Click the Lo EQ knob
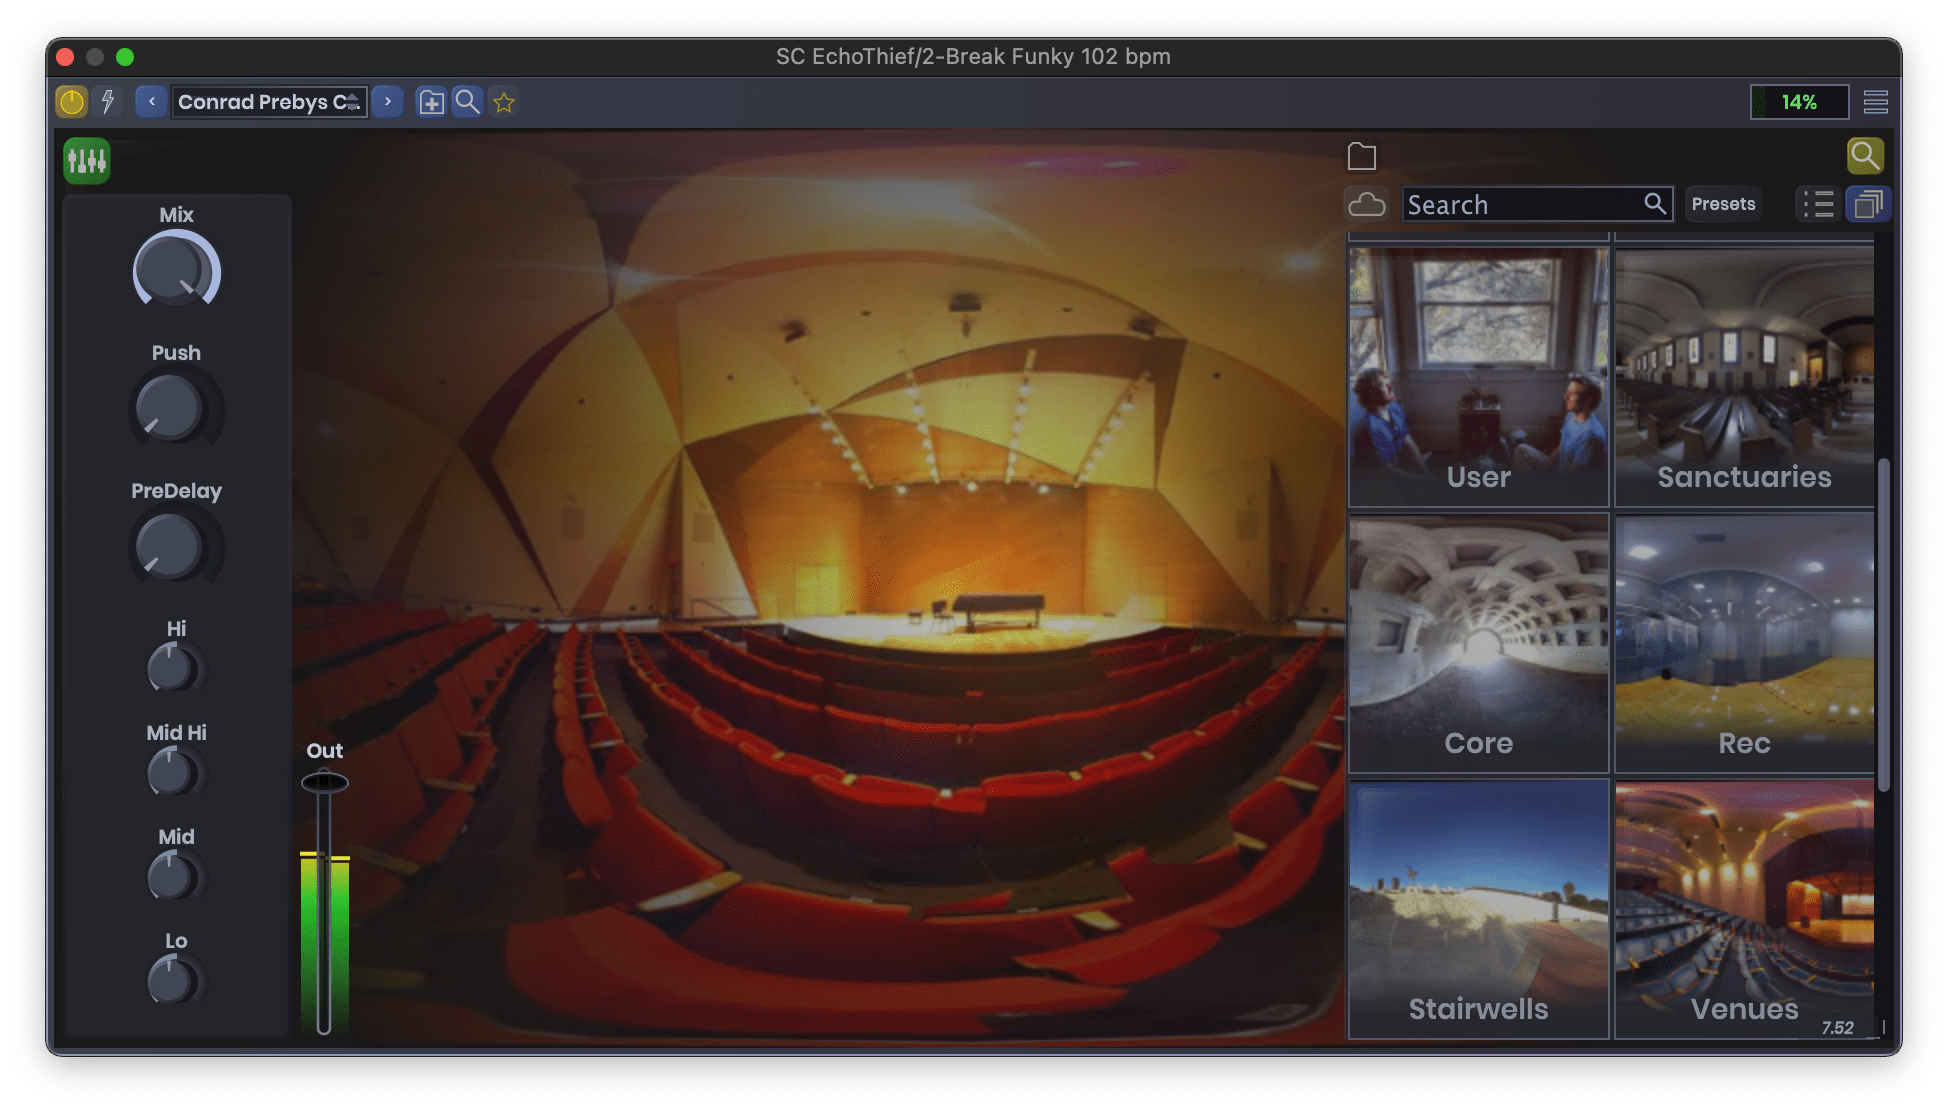Image resolution: width=1948 pixels, height=1110 pixels. coord(175,980)
